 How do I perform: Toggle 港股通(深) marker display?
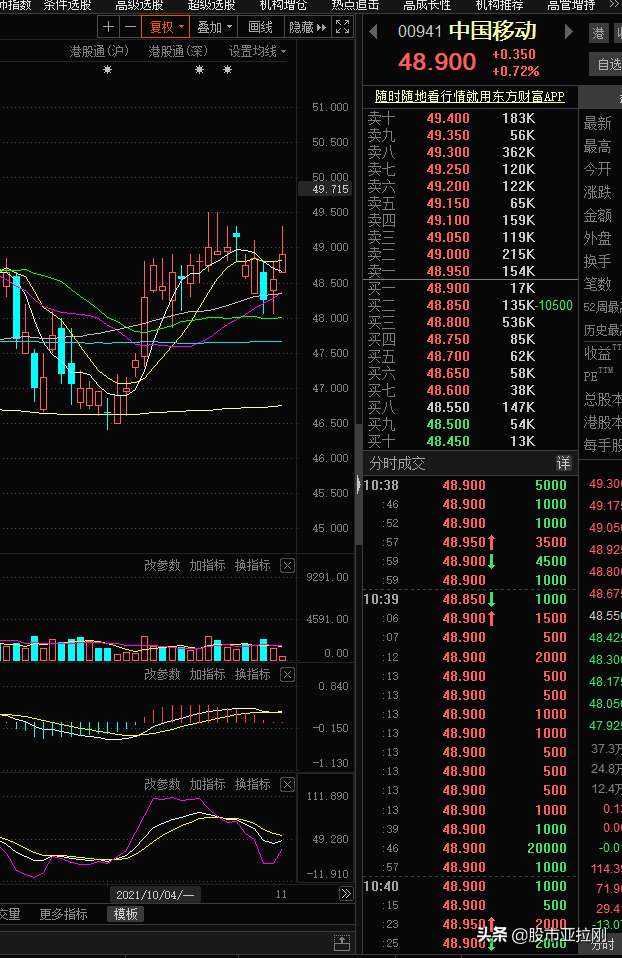(x=178, y=51)
